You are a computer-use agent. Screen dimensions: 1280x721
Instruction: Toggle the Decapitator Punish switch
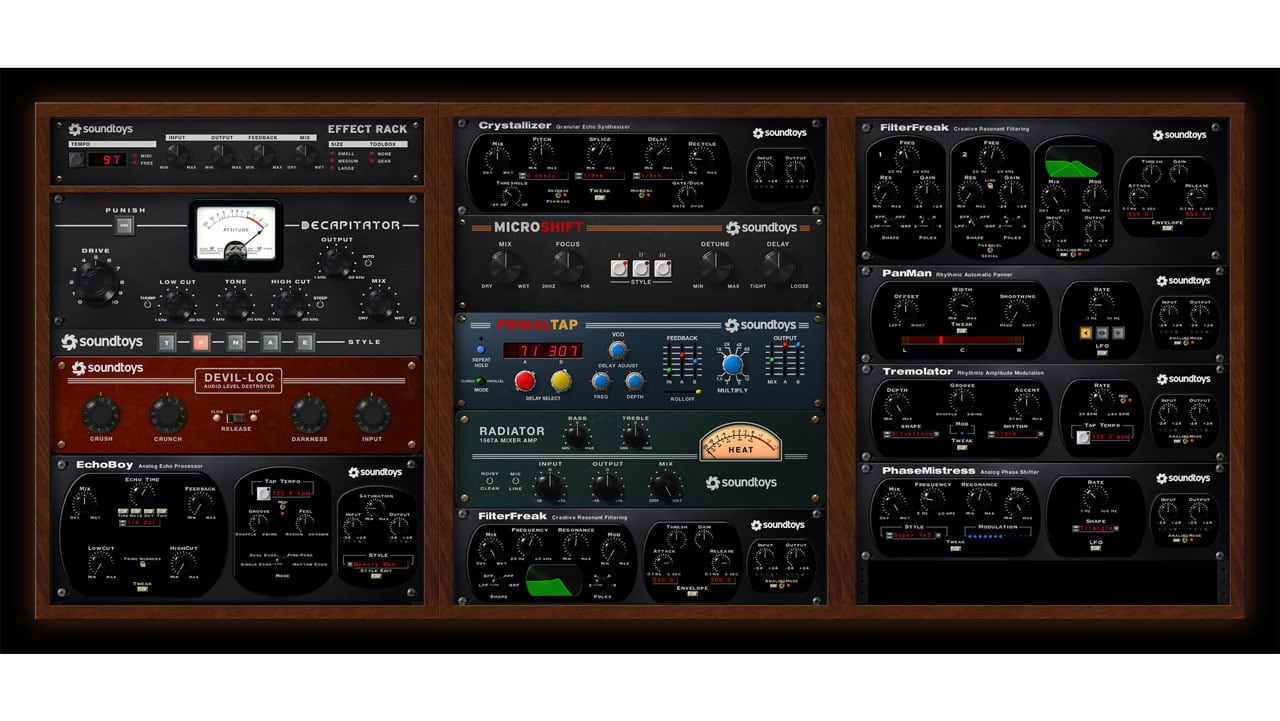tap(124, 227)
